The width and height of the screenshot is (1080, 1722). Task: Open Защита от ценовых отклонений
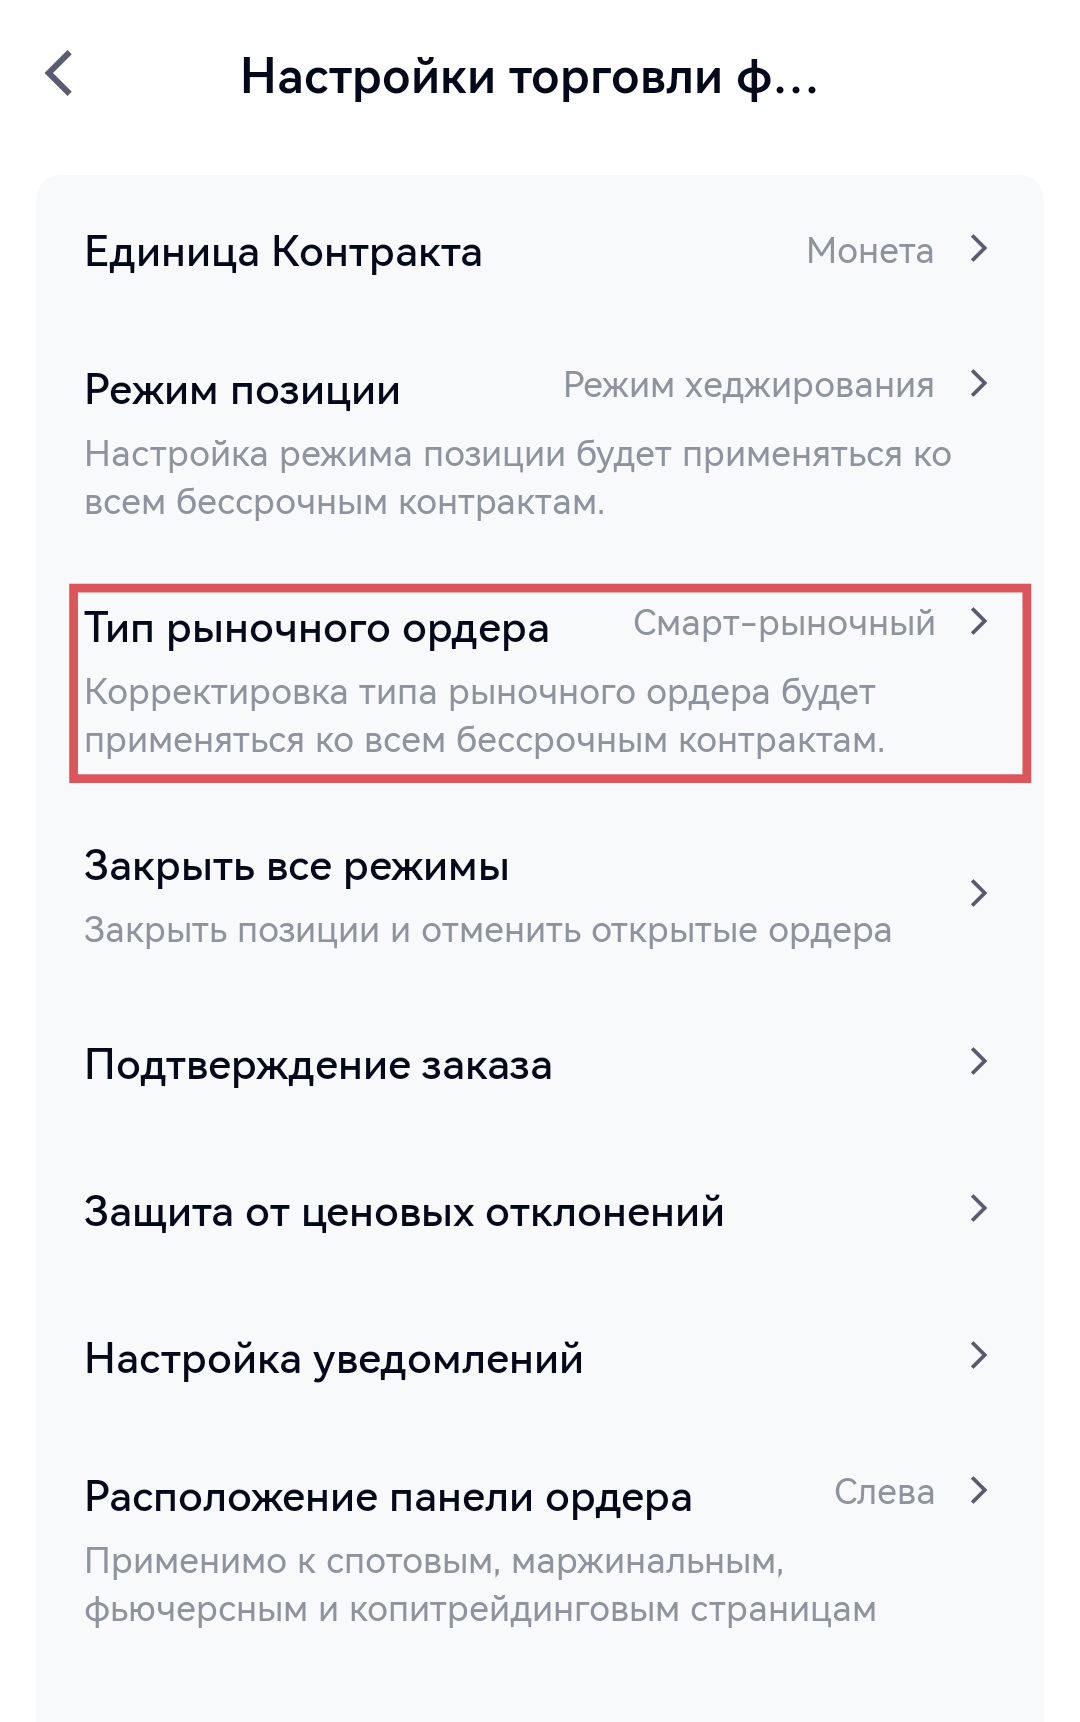pos(404,1212)
